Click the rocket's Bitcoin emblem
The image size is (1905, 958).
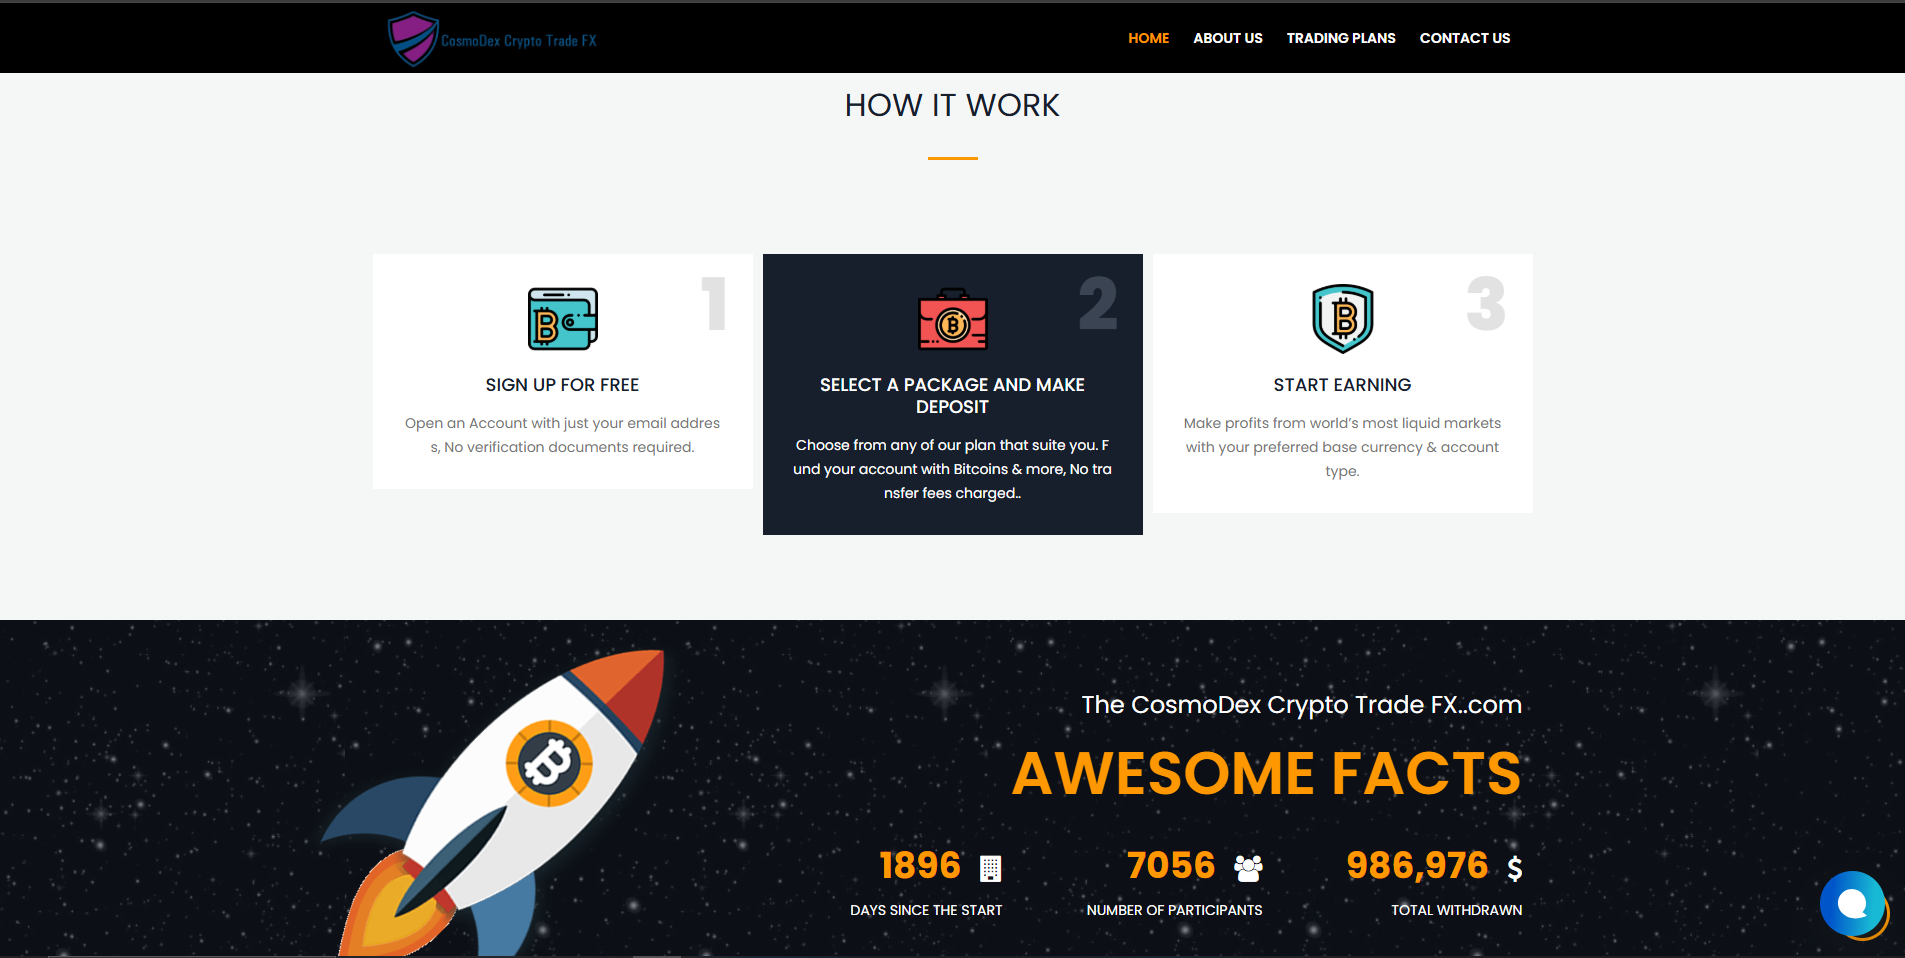coord(549,763)
